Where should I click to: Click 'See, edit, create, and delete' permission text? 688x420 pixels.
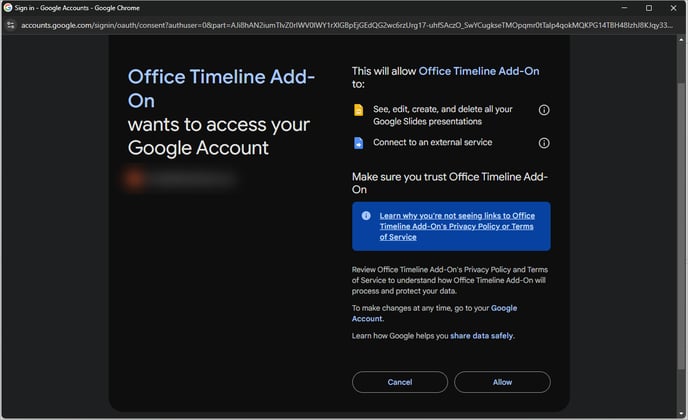tap(443, 115)
